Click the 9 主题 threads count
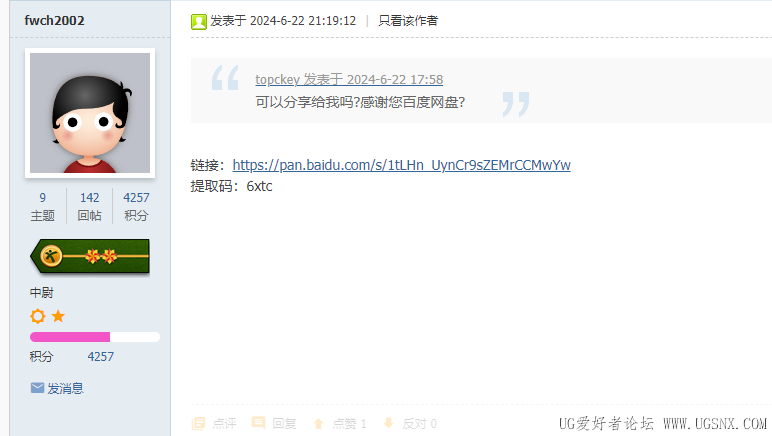 pyautogui.click(x=43, y=206)
